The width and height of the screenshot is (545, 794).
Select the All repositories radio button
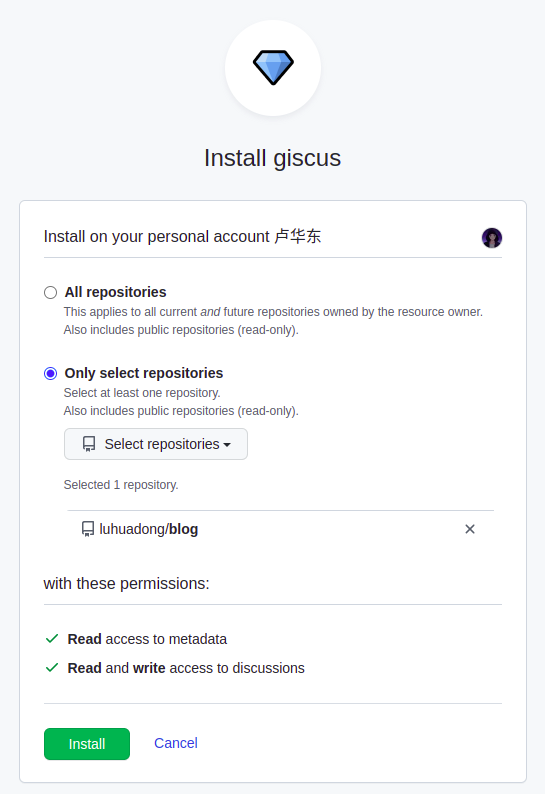[x=50, y=292]
